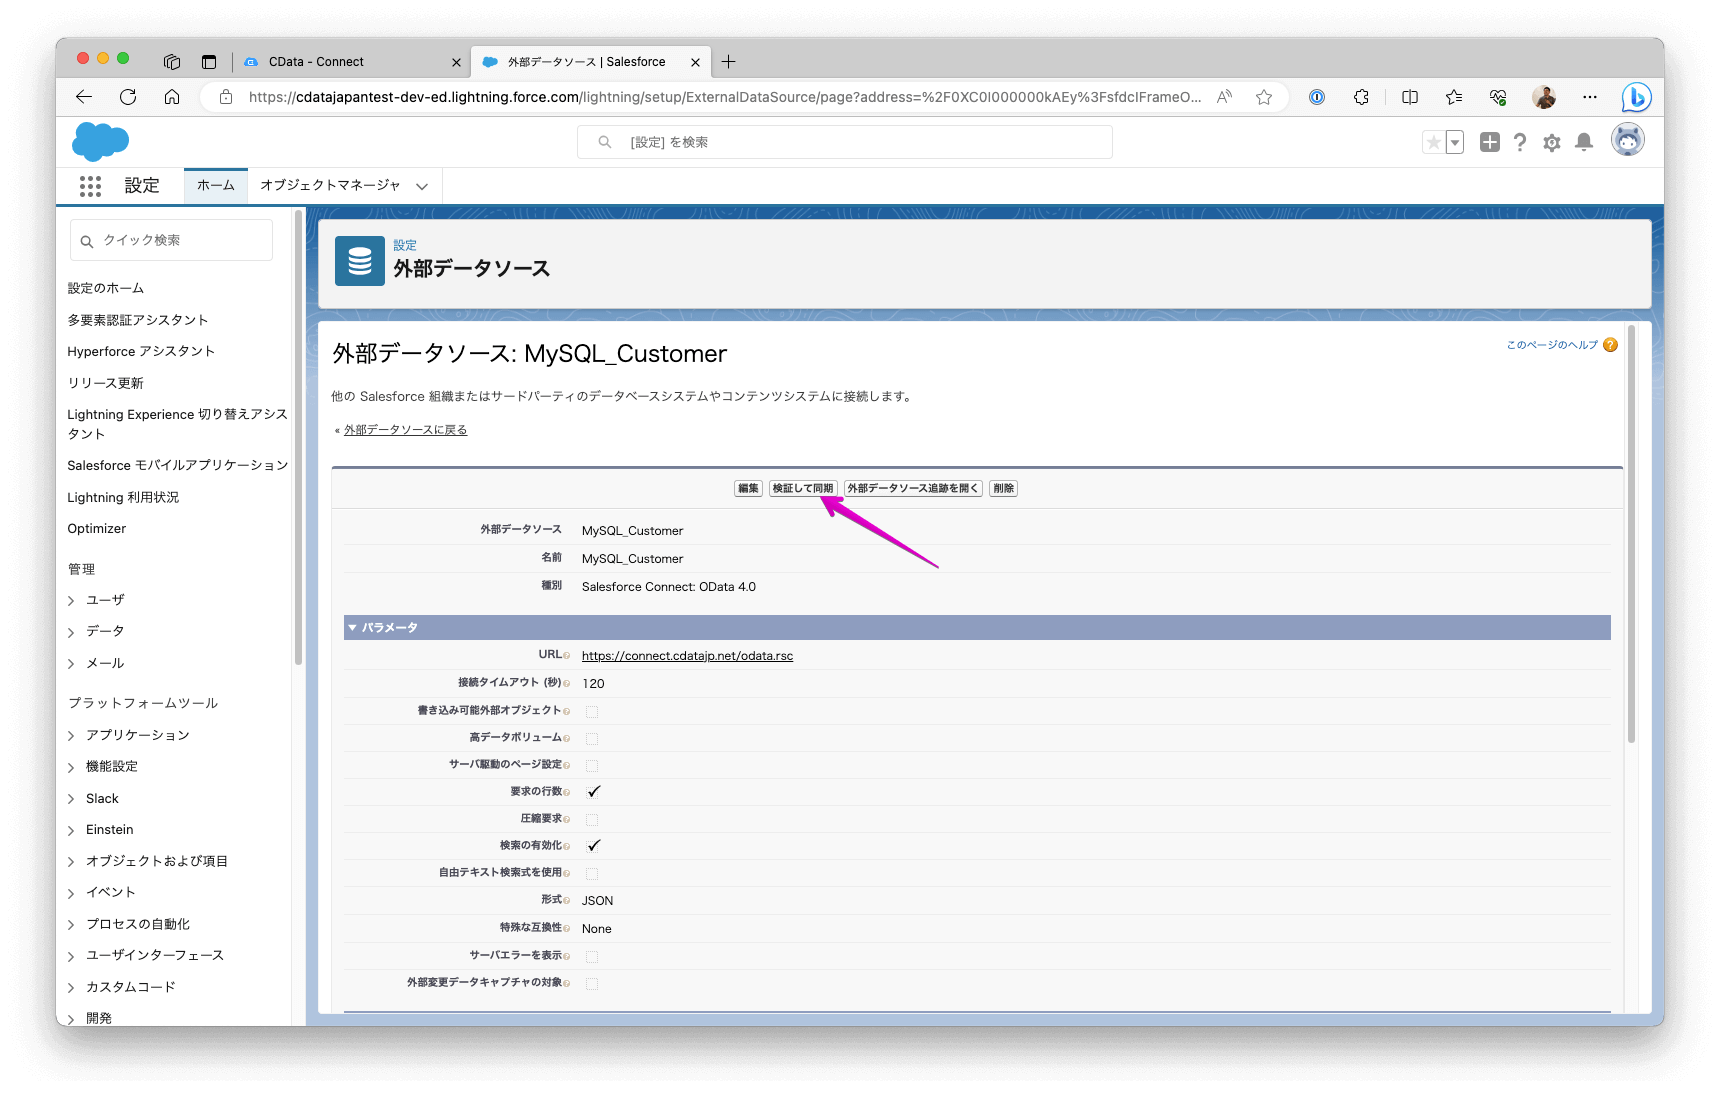Open the workspaces icon
1720x1100 pixels.
172,62
